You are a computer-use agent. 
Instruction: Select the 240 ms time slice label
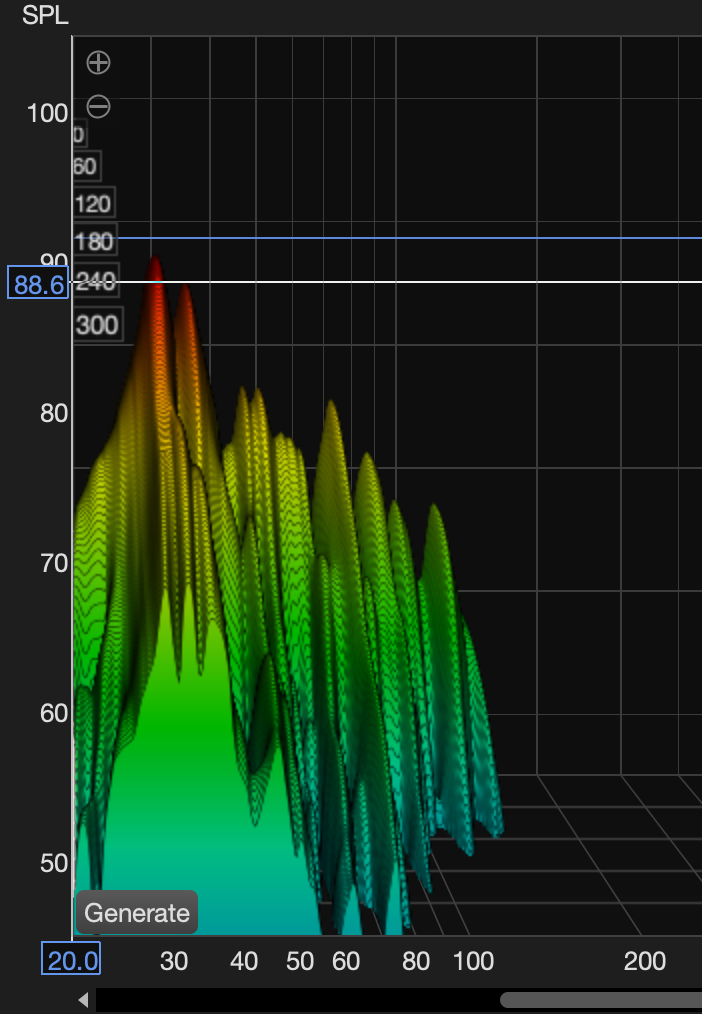click(x=96, y=283)
